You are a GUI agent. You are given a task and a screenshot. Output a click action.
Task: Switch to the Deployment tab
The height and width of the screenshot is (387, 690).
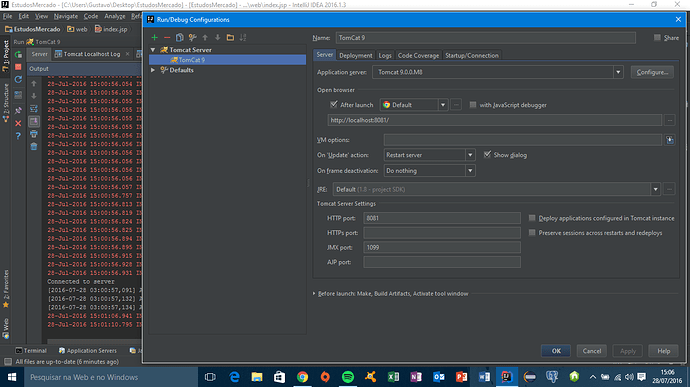point(356,55)
